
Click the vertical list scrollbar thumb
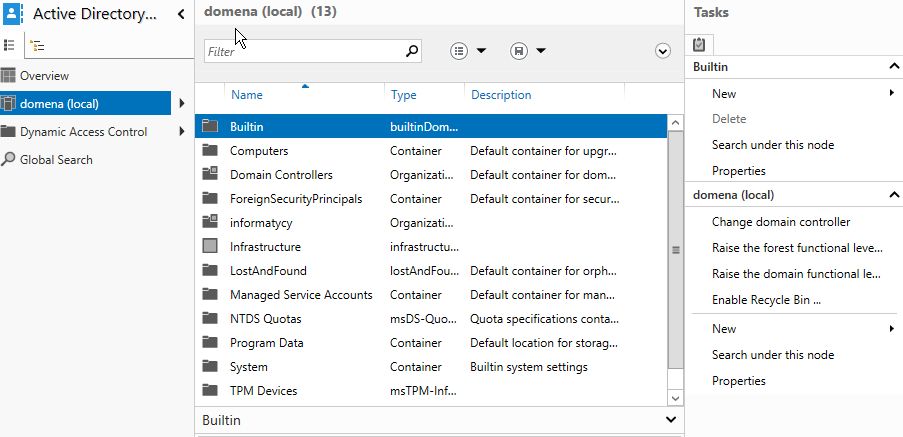(x=676, y=249)
